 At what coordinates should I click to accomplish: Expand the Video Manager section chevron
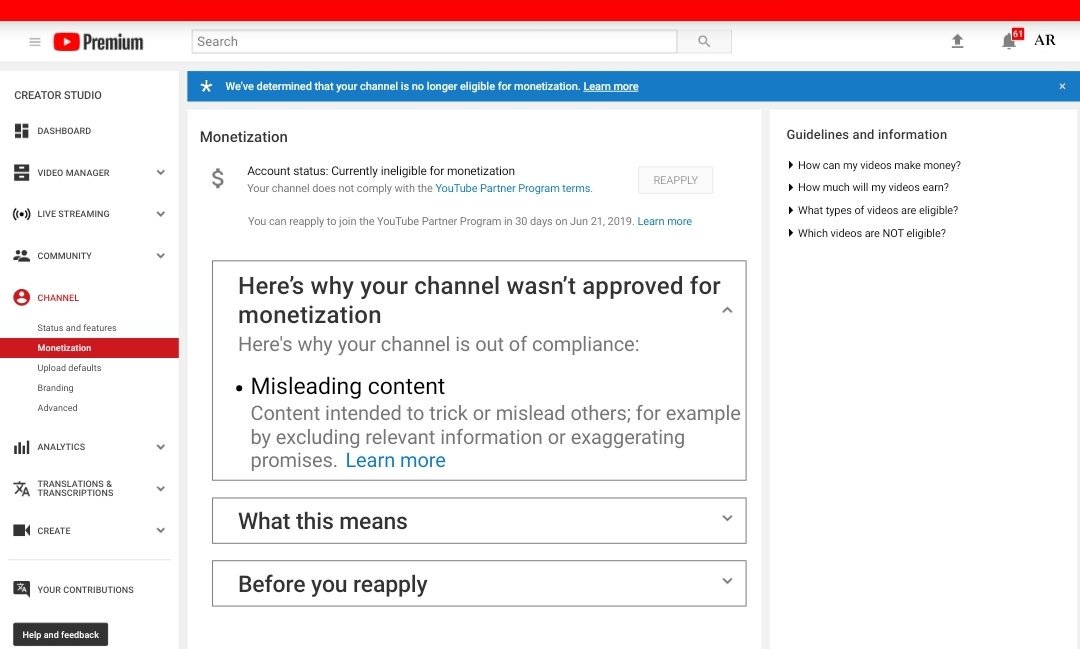click(160, 172)
